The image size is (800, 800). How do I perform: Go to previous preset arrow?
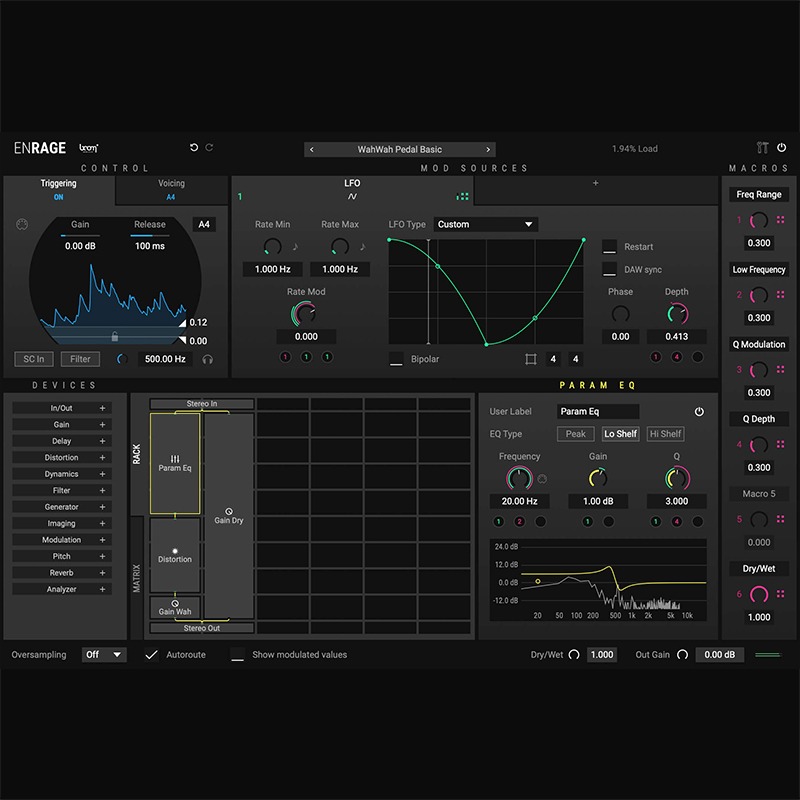click(x=312, y=149)
